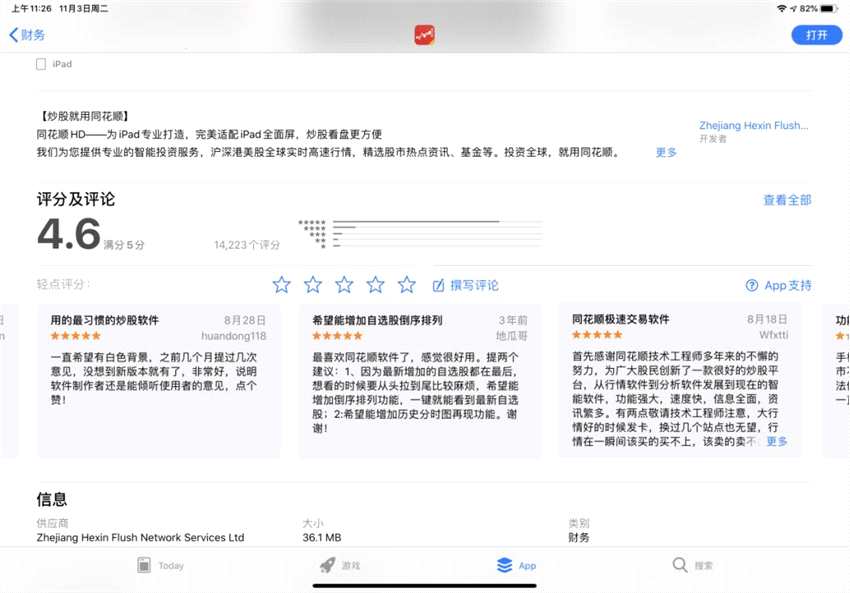850x593 pixels.
Task: Rate the app five stars
Action: click(x=407, y=285)
